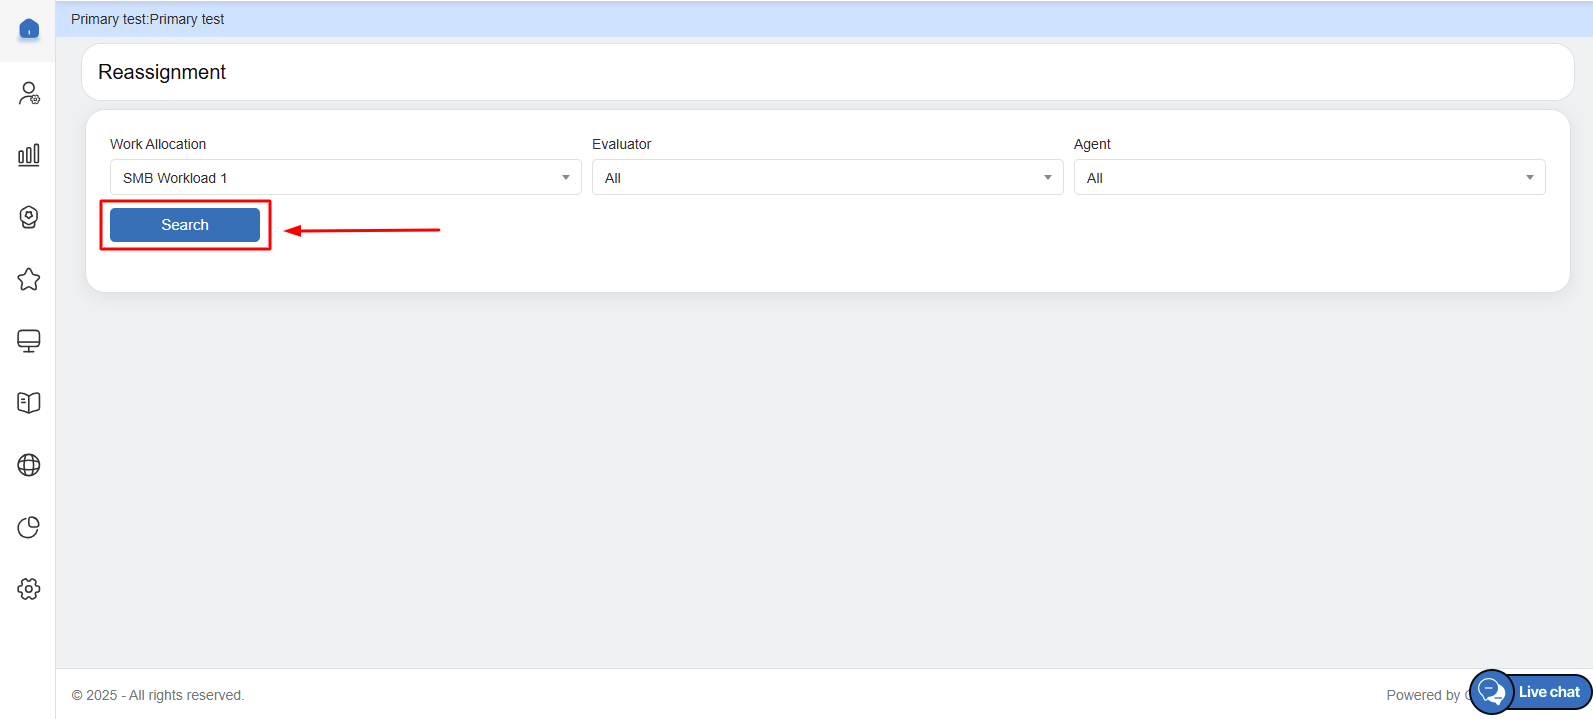
Task: Open the Live chat widget button
Action: pos(1531,692)
